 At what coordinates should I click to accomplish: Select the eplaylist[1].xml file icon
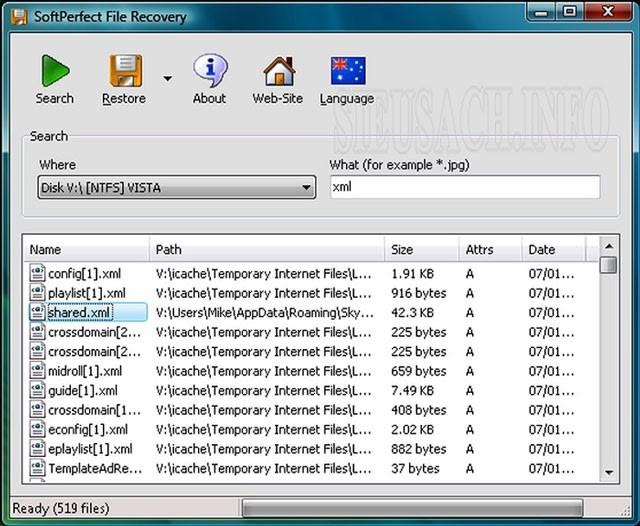coord(37,449)
